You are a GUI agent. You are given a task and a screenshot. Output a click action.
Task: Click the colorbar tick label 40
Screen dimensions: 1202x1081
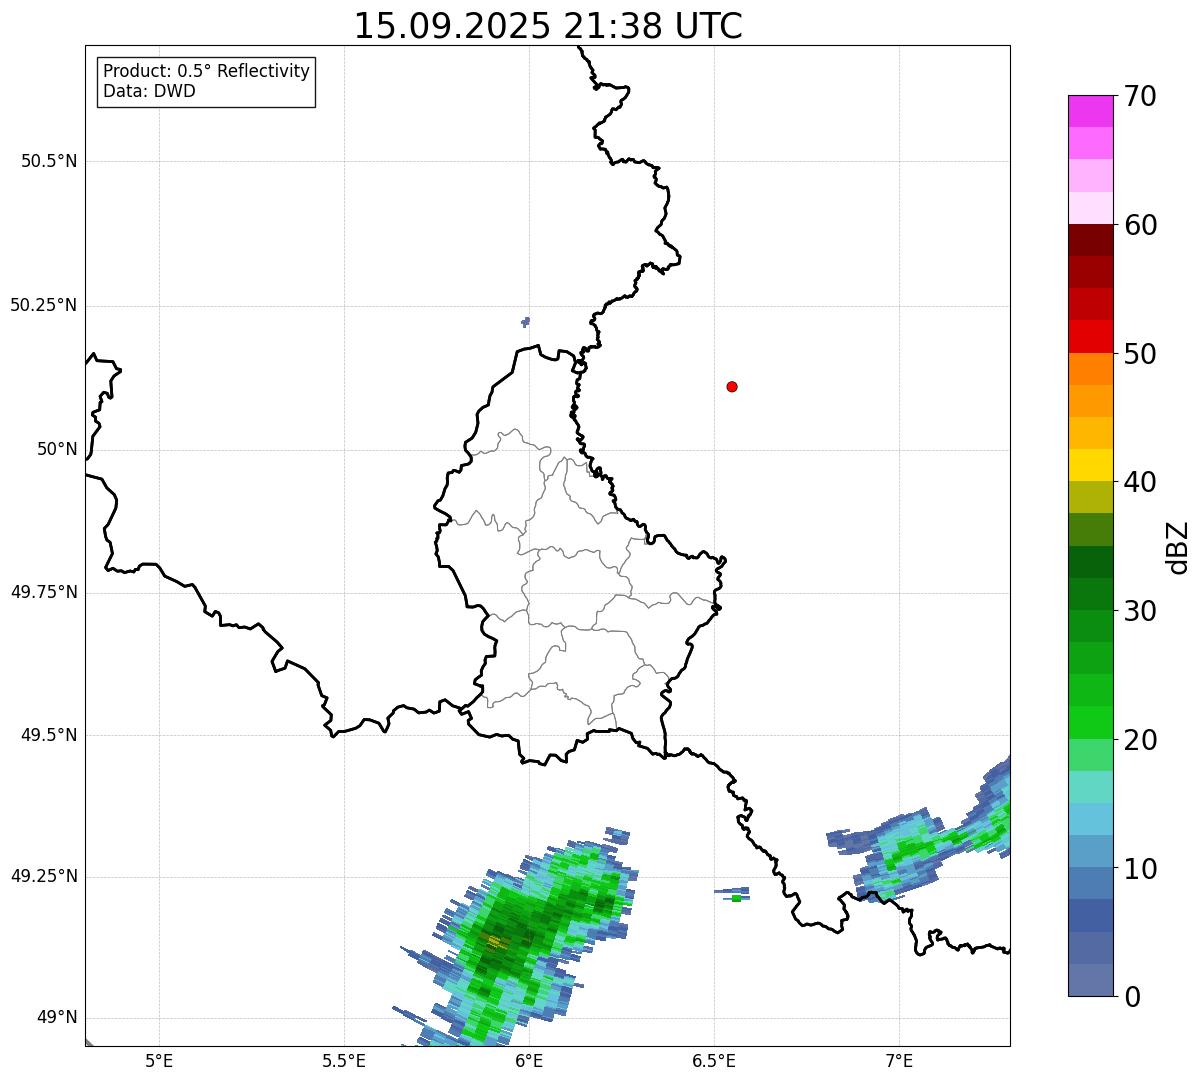pyautogui.click(x=1140, y=482)
